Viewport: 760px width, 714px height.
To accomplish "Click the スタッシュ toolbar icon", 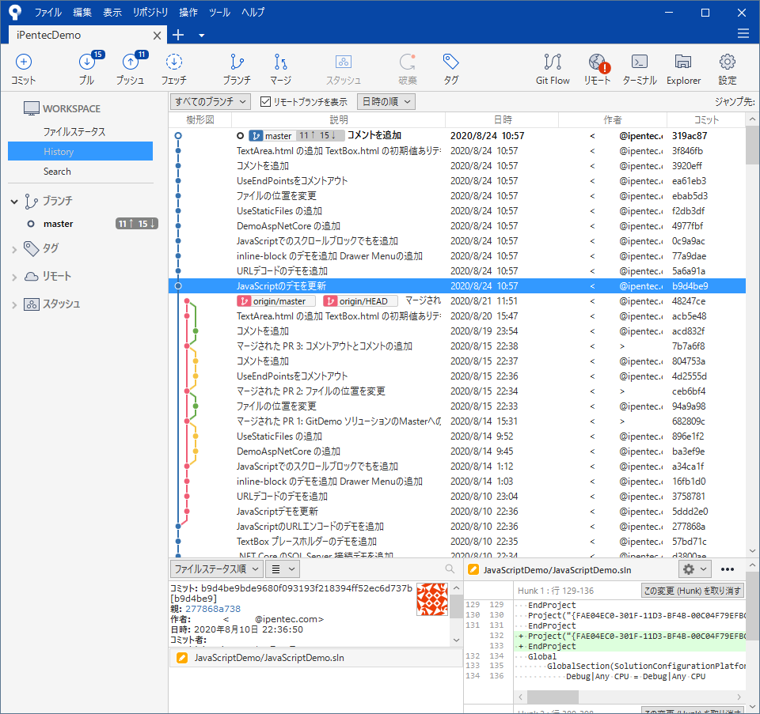I will (343, 69).
